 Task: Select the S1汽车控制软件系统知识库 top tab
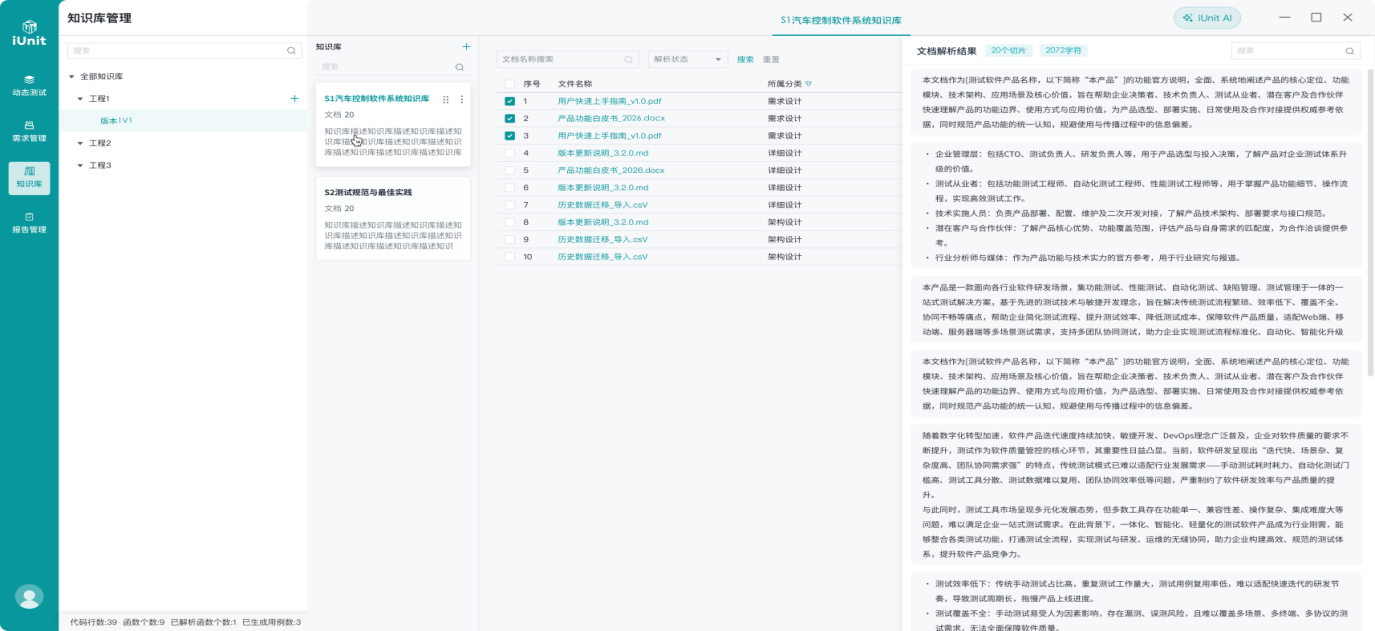[x=841, y=20]
